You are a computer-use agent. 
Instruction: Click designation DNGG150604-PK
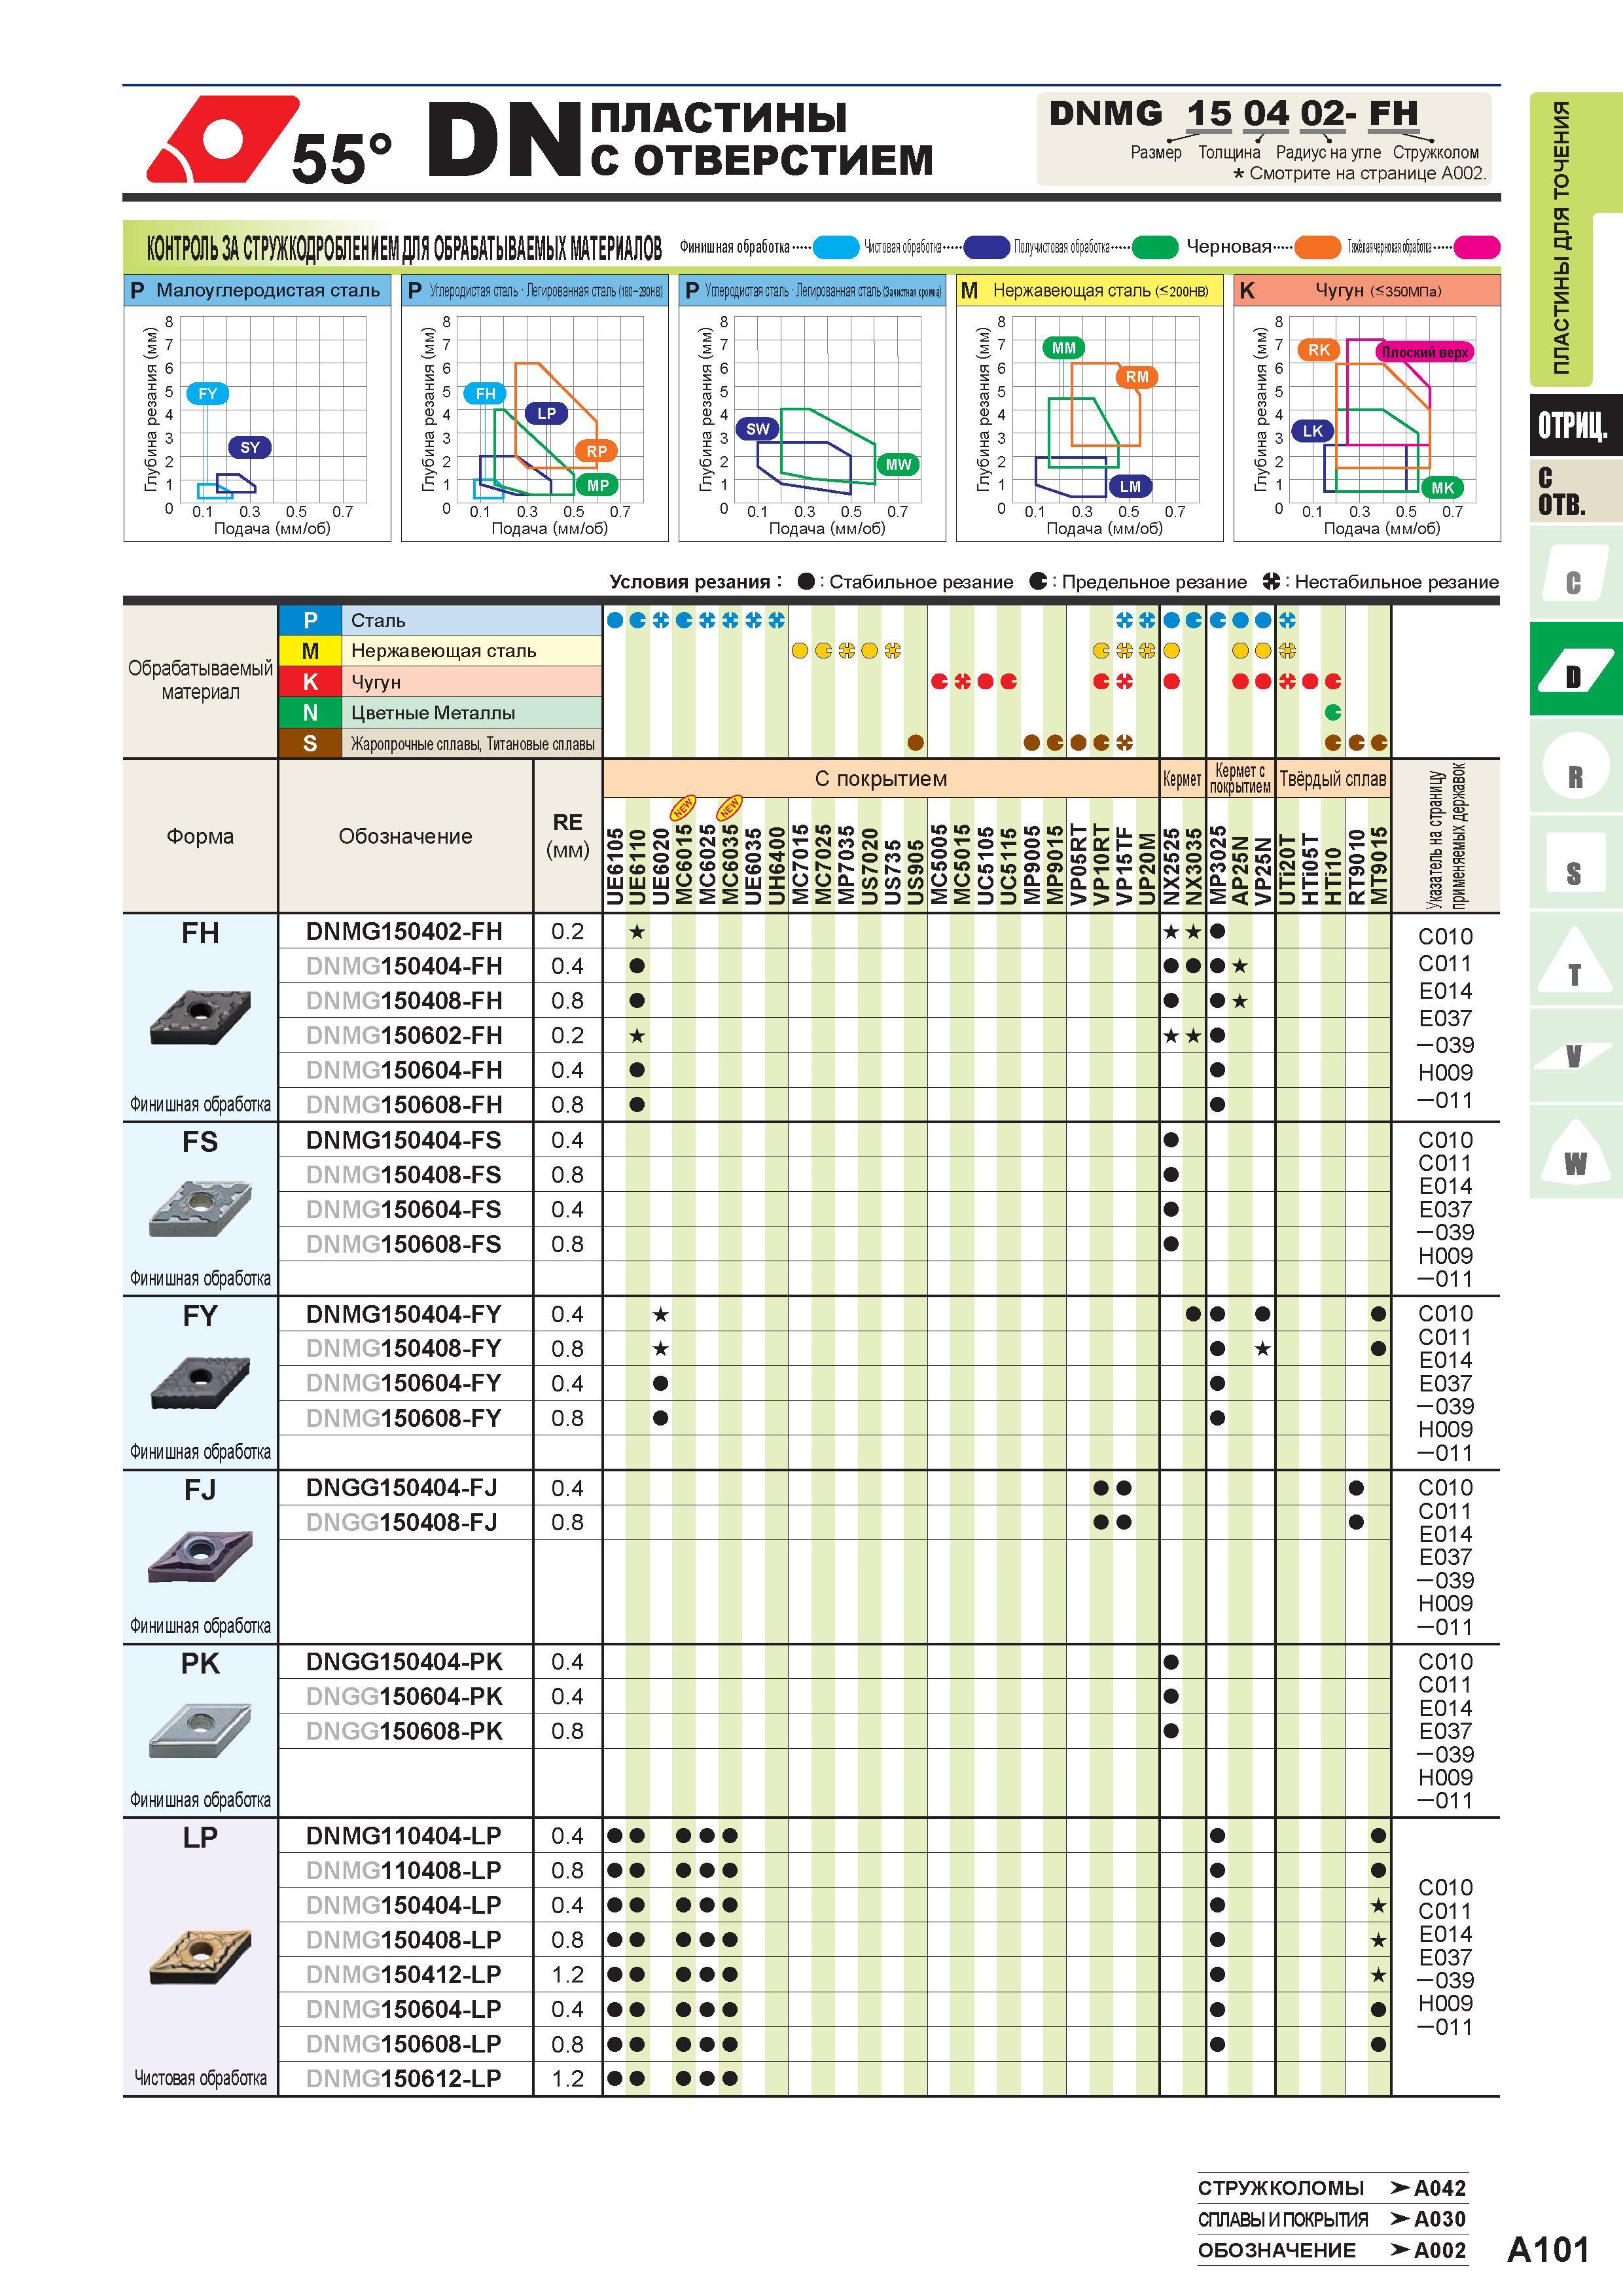(404, 1696)
